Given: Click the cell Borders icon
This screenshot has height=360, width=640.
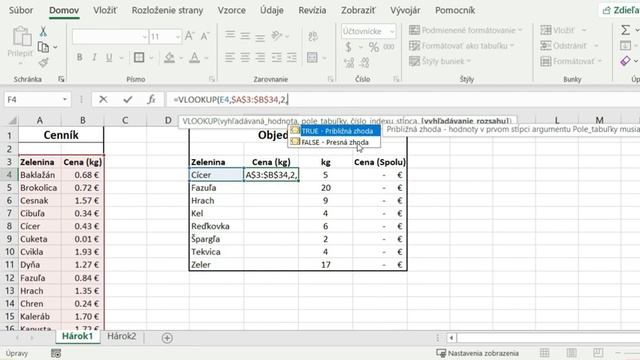Looking at the screenshot, I should point(139,58).
